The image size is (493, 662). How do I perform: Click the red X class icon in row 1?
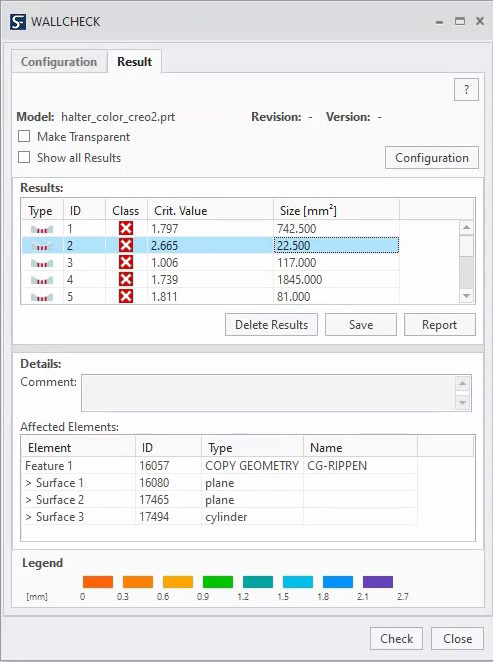(126, 228)
